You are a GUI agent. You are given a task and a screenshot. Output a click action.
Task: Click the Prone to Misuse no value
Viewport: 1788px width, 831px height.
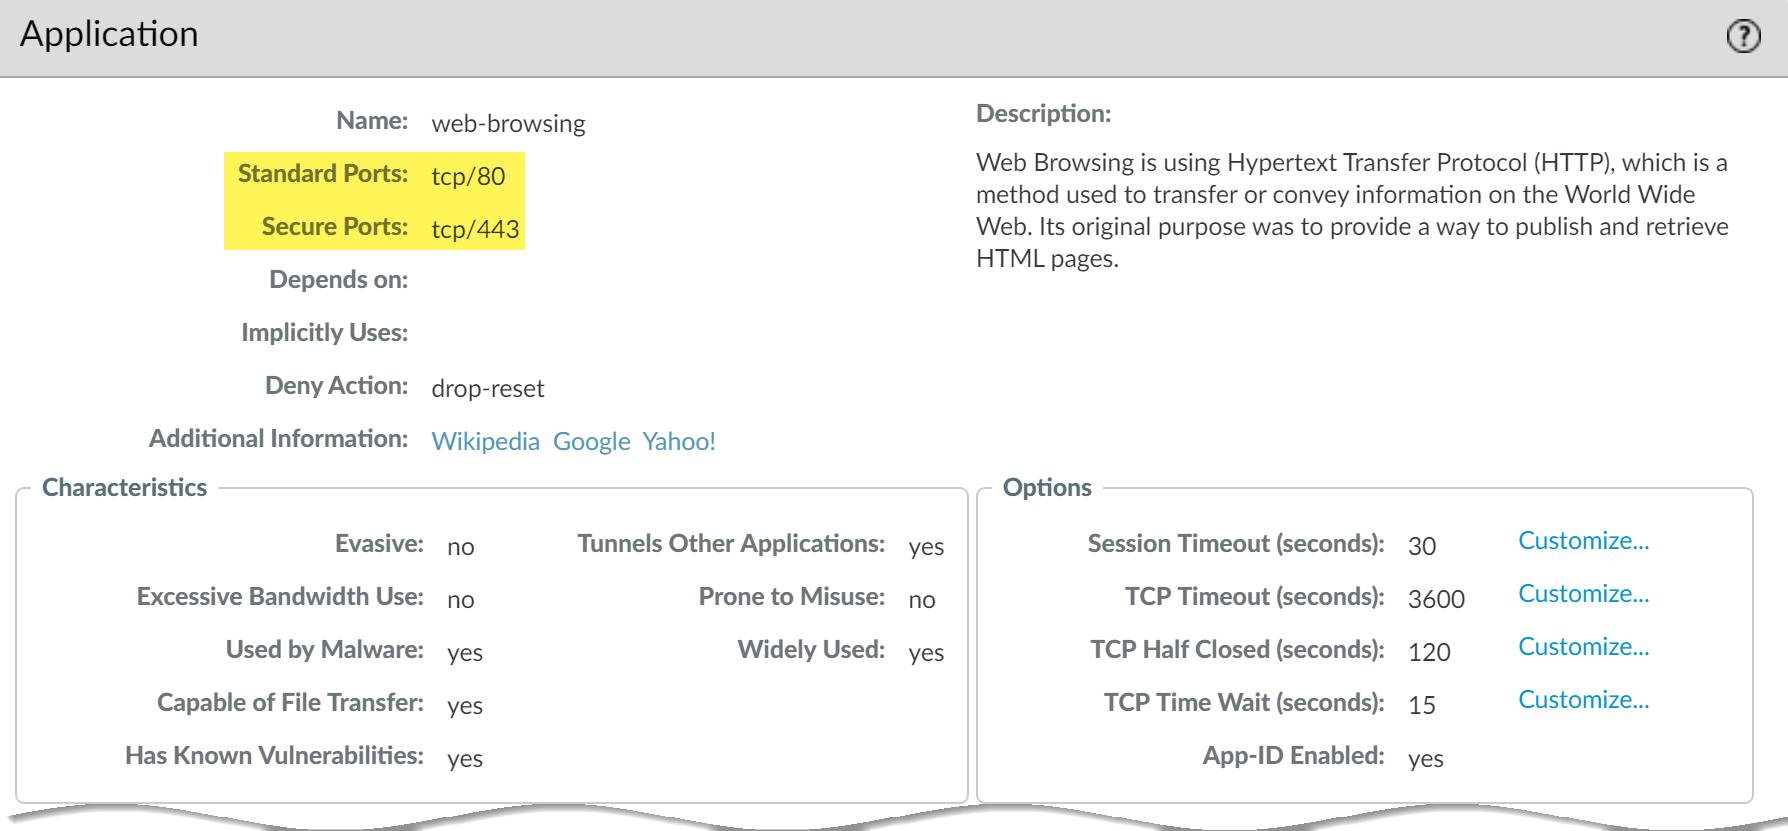pyautogui.click(x=922, y=600)
